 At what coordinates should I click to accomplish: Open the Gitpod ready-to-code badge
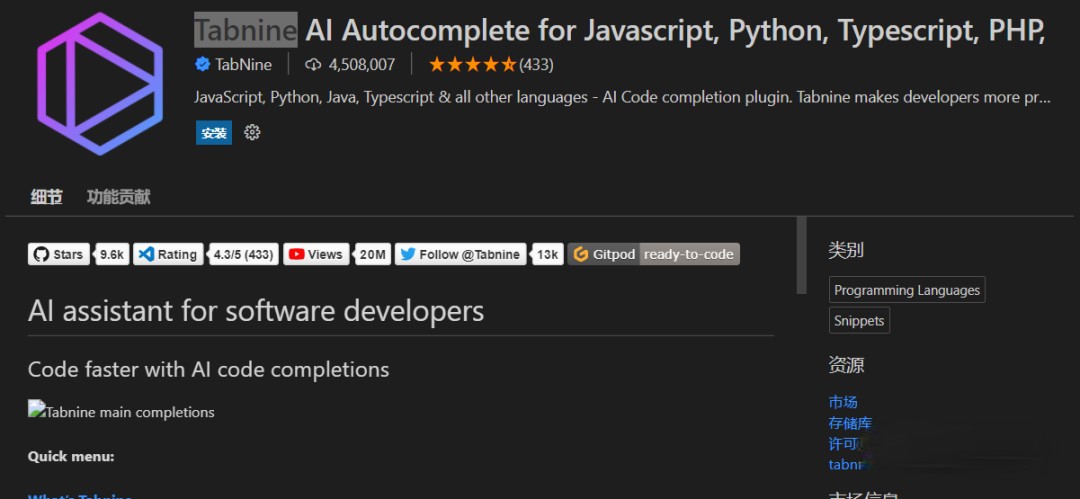pyautogui.click(x=654, y=254)
